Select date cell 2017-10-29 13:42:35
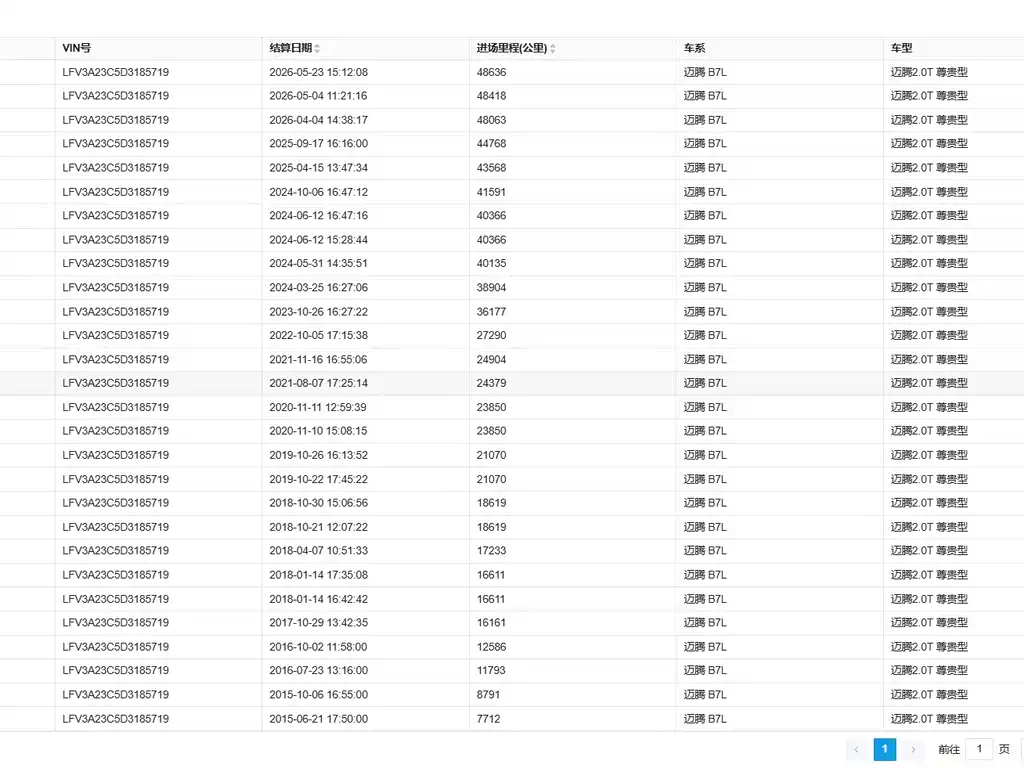The height and width of the screenshot is (768, 1024). [319, 622]
